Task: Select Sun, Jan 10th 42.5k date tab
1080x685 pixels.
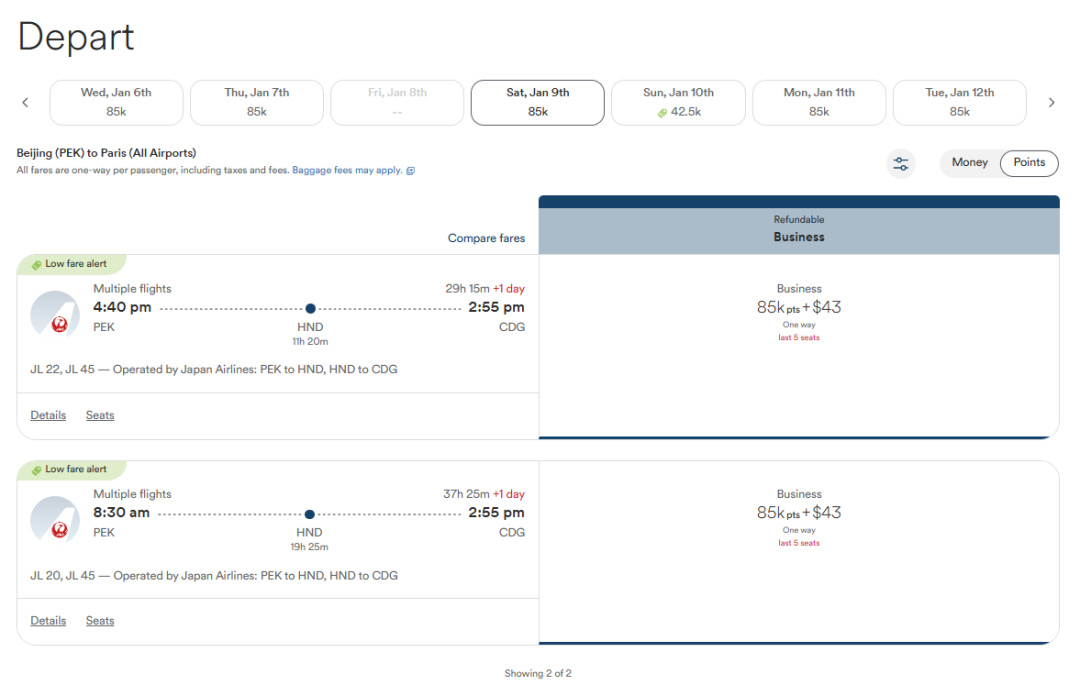Action: pyautogui.click(x=678, y=103)
